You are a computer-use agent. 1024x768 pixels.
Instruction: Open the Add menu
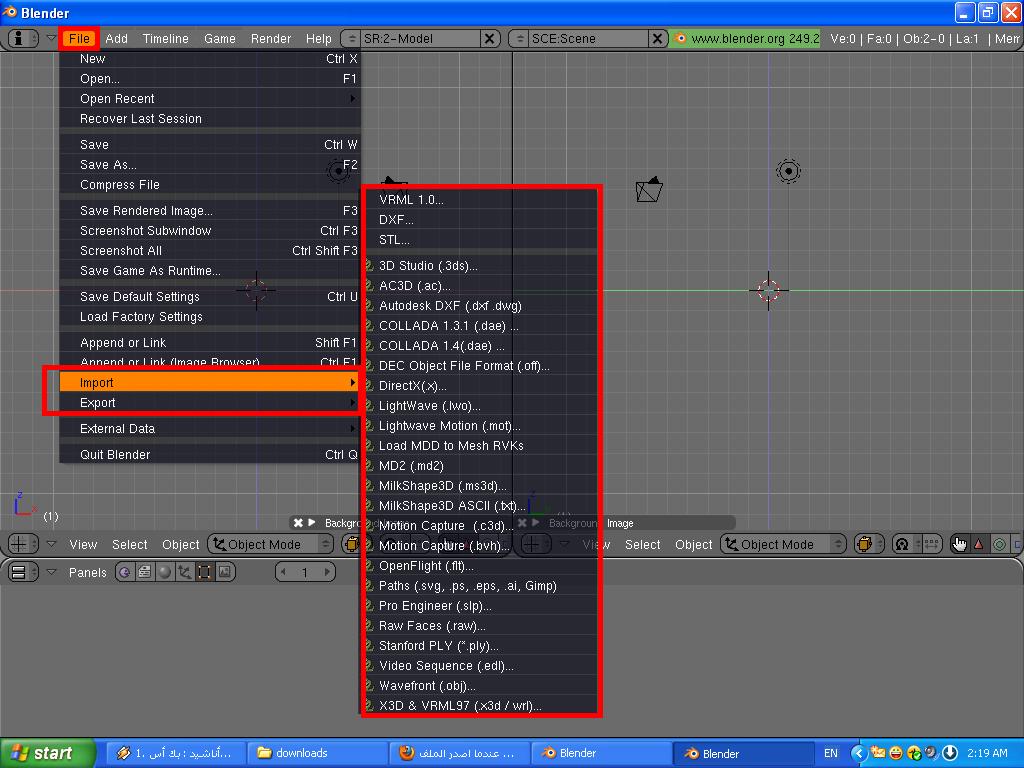(x=116, y=39)
